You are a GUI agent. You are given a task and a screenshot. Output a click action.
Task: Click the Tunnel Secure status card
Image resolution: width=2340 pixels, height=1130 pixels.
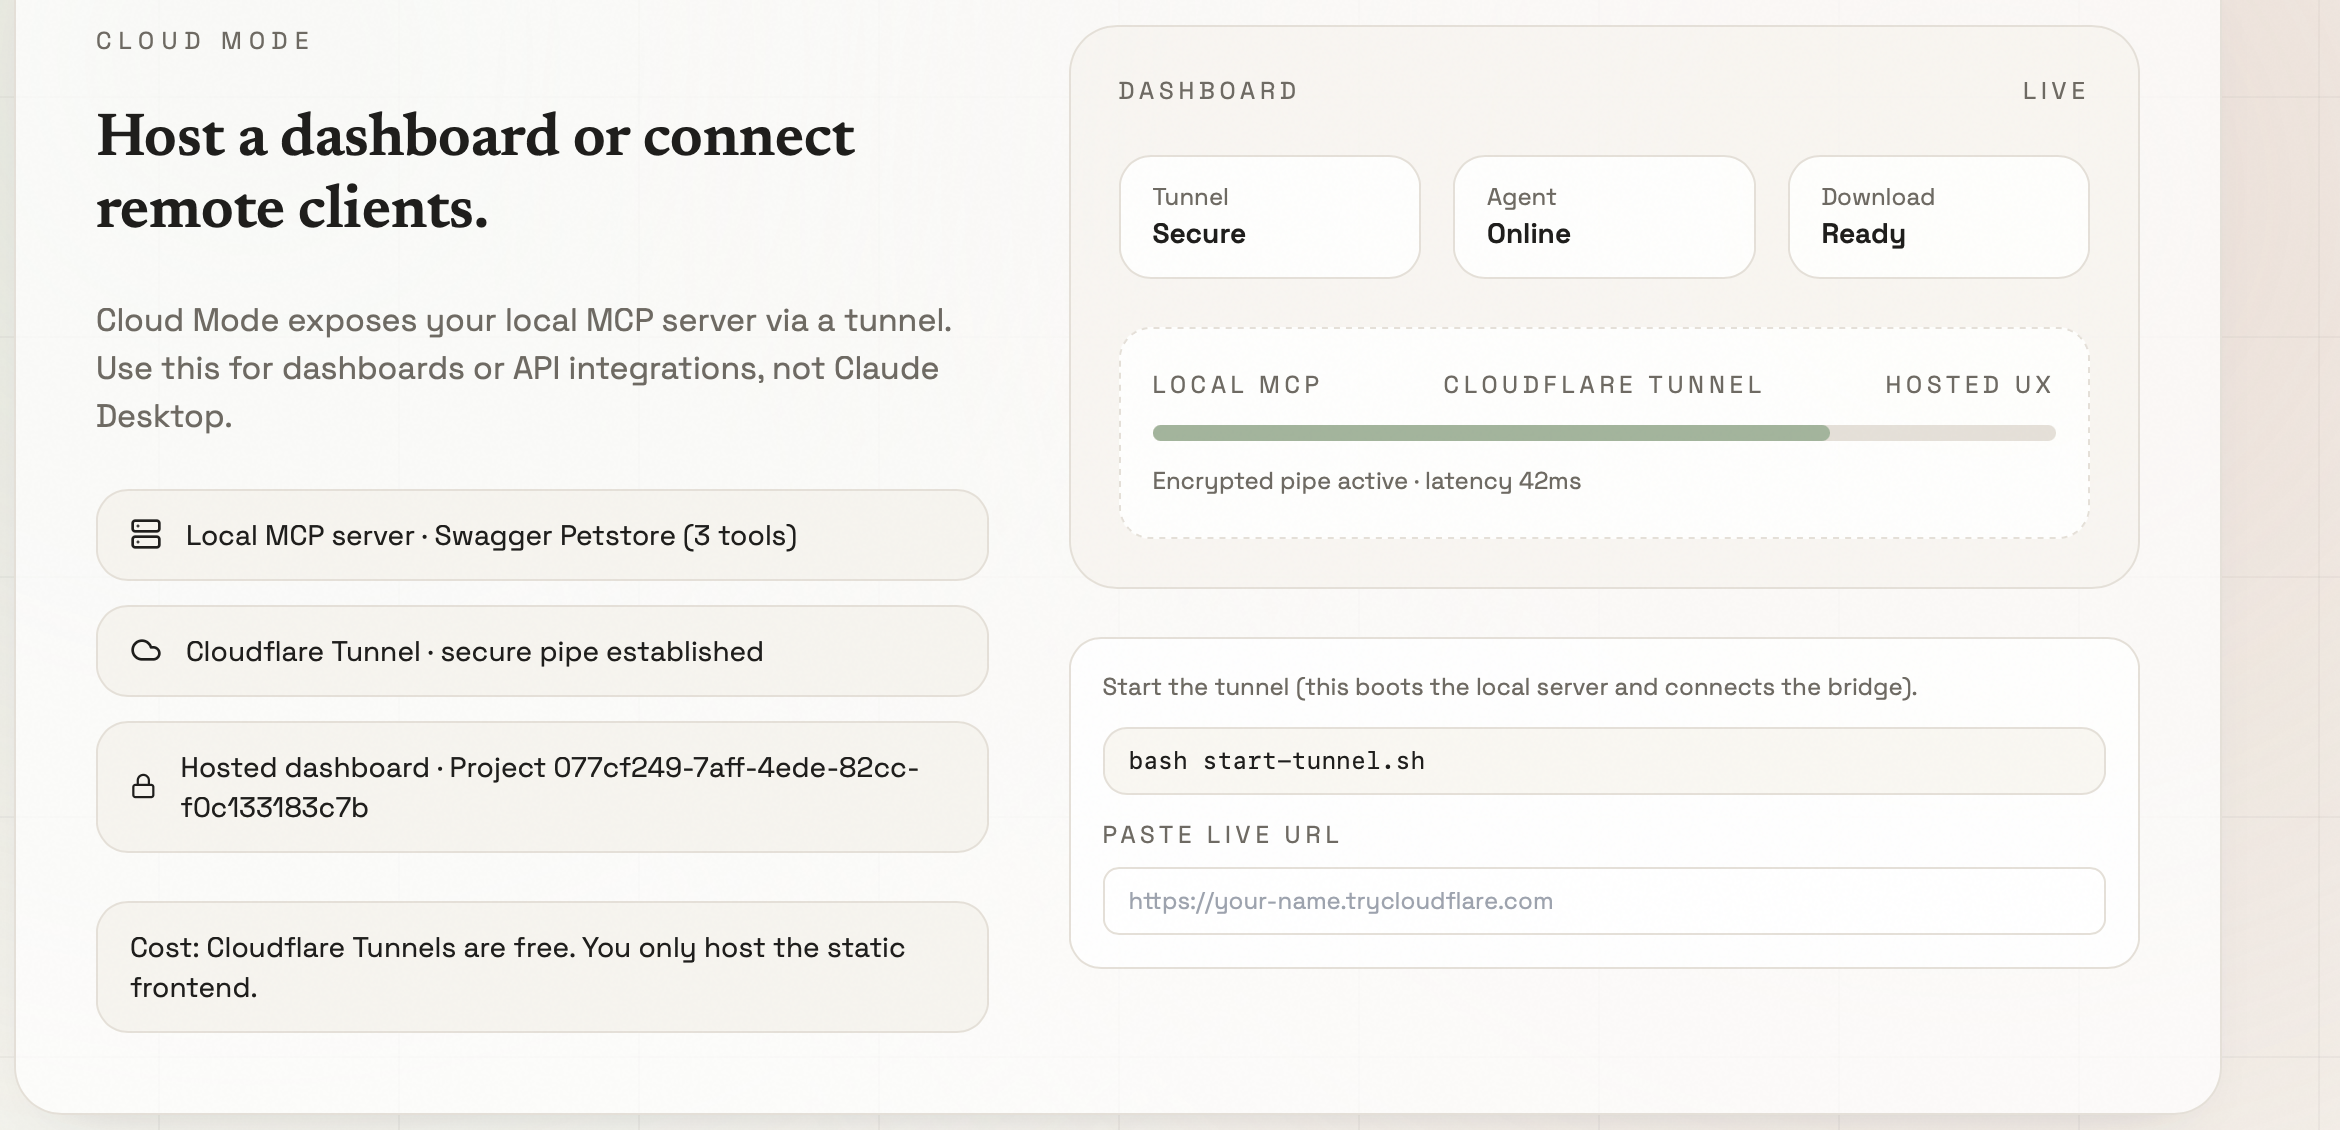click(x=1269, y=217)
